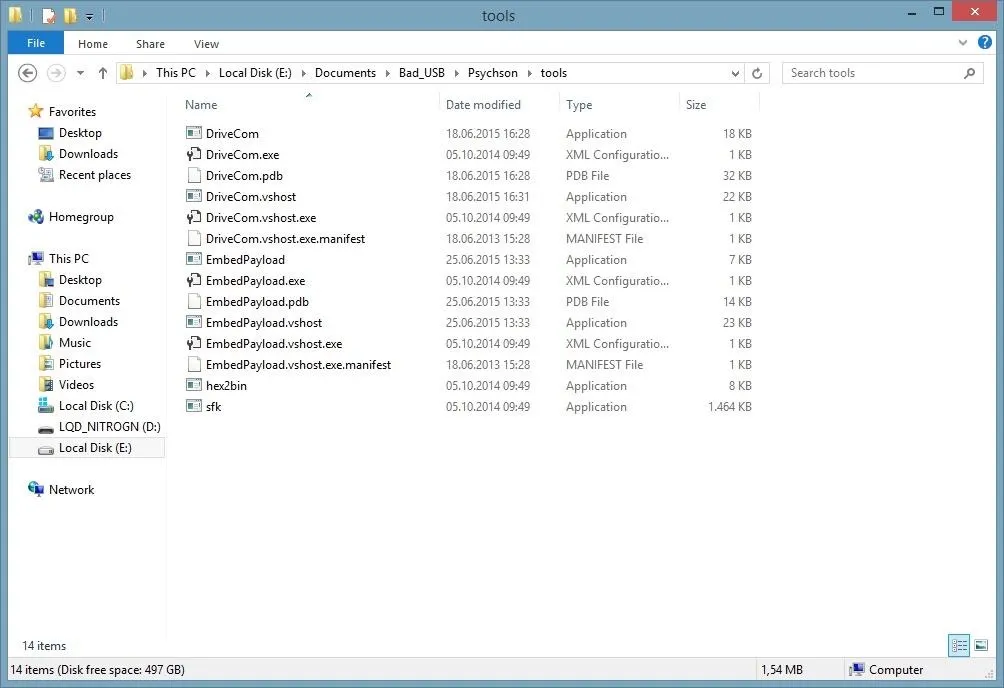Screen dimensions: 1004x688
Task: Refresh the tools folder view
Action: pos(757,73)
